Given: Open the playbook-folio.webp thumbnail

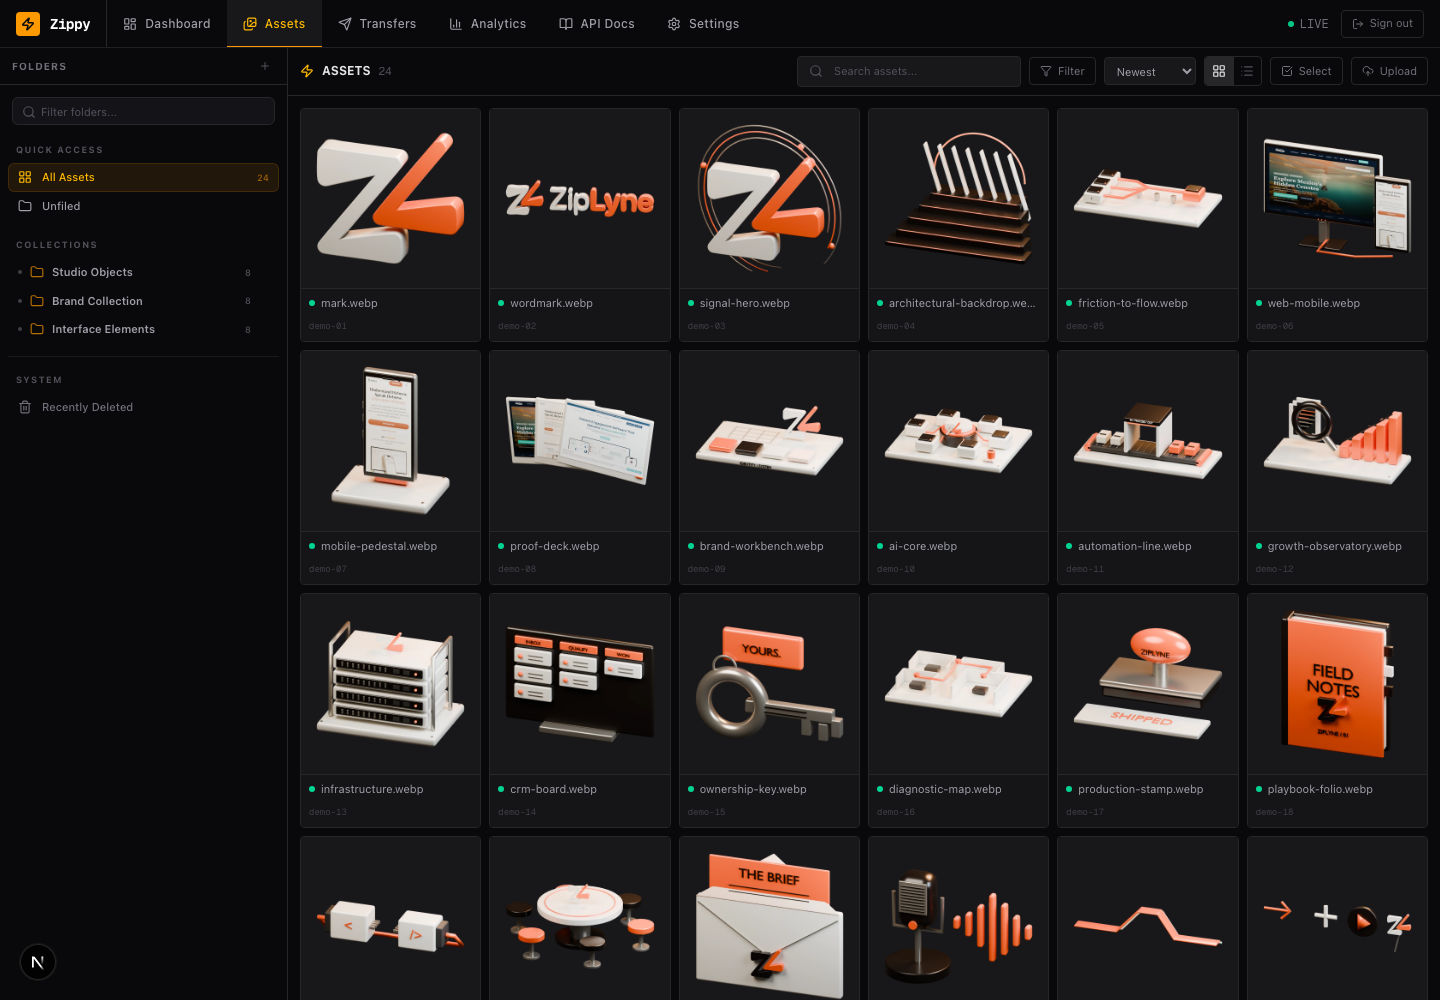Looking at the screenshot, I should click(1337, 684).
